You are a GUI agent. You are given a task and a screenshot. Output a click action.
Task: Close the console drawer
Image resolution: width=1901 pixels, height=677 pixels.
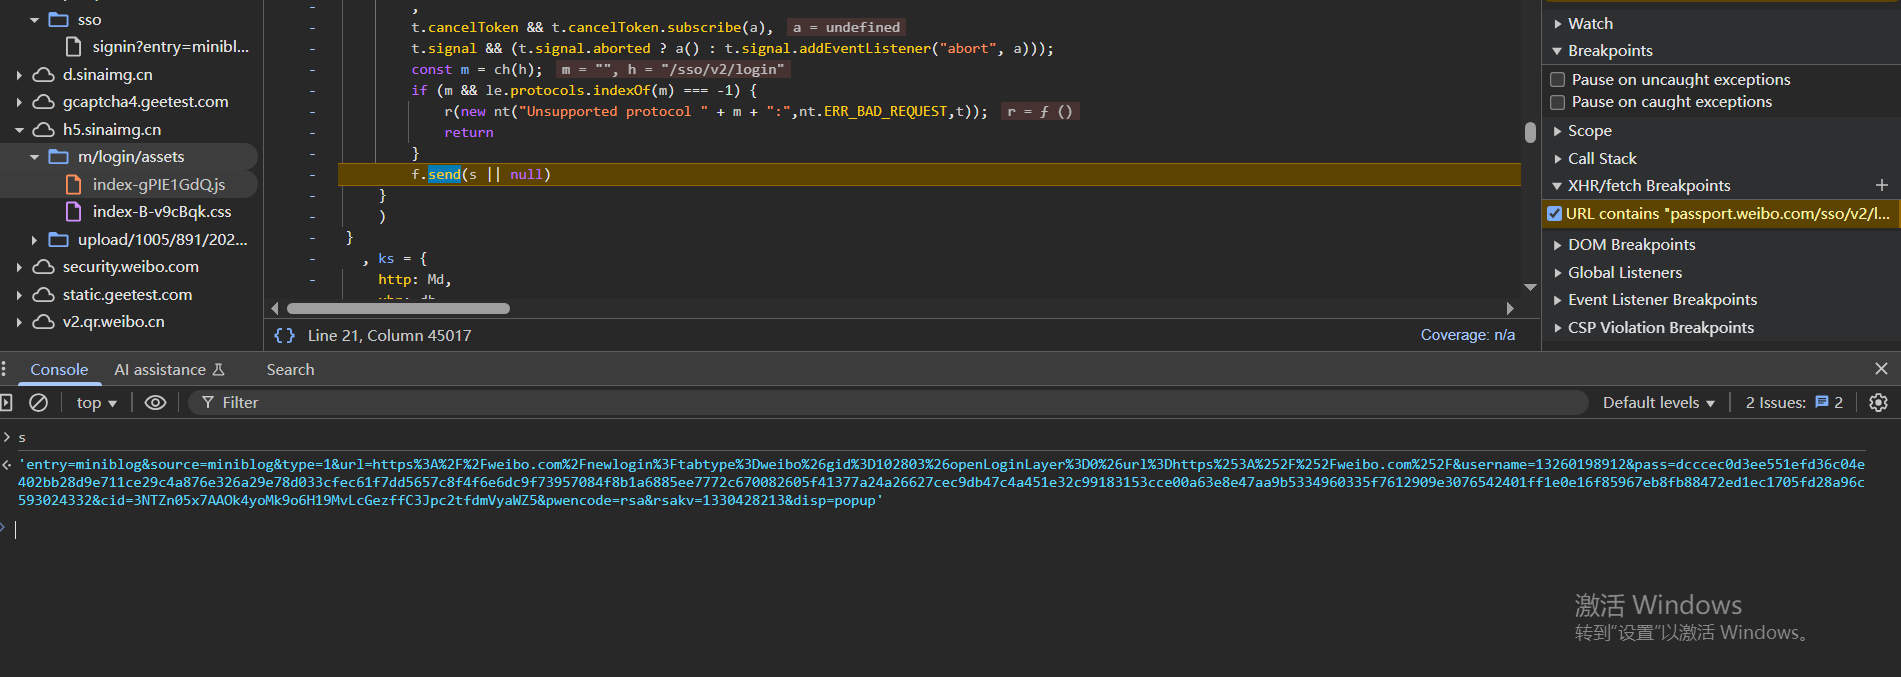tap(1880, 369)
